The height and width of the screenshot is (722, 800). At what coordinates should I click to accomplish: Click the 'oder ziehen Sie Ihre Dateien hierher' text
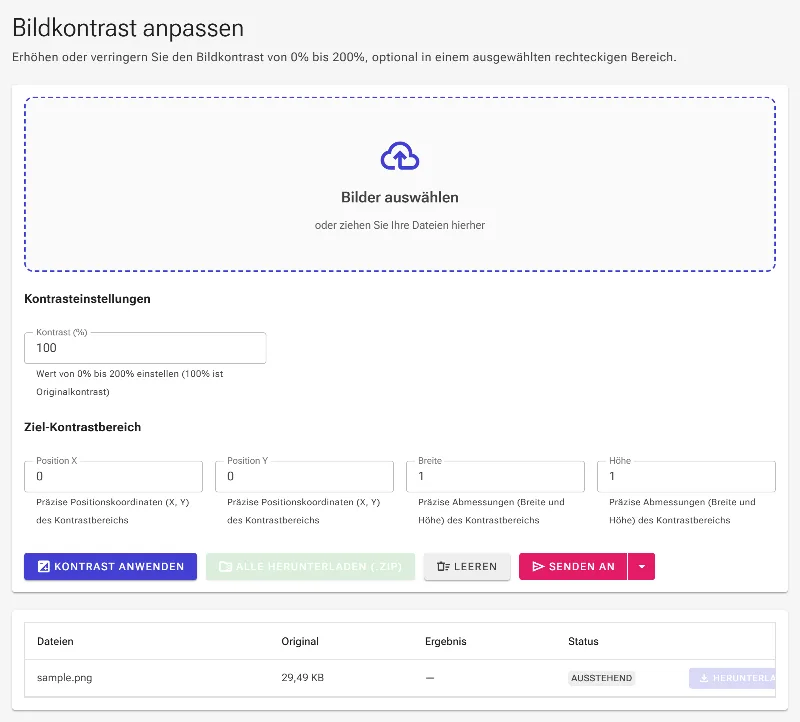click(x=399, y=225)
